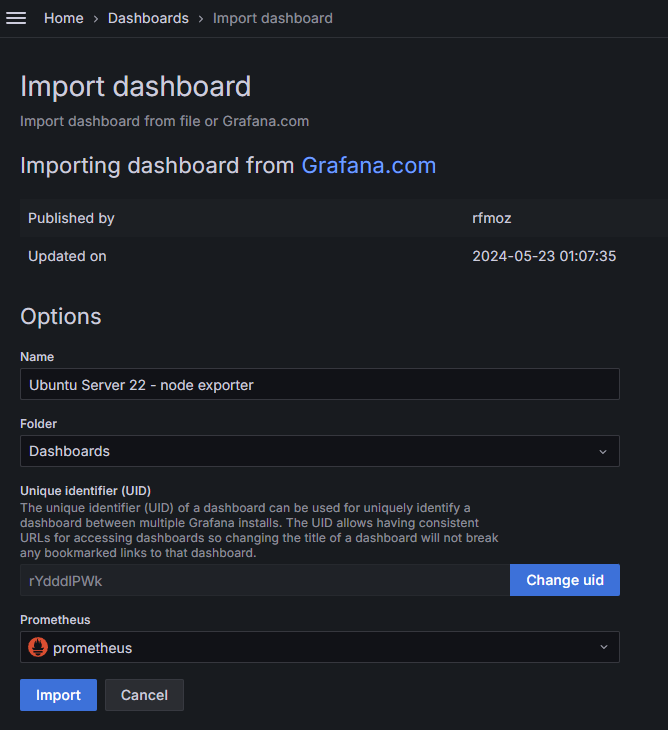Click the Updated on label
Screen dimensions: 668x730
(x=67, y=256)
